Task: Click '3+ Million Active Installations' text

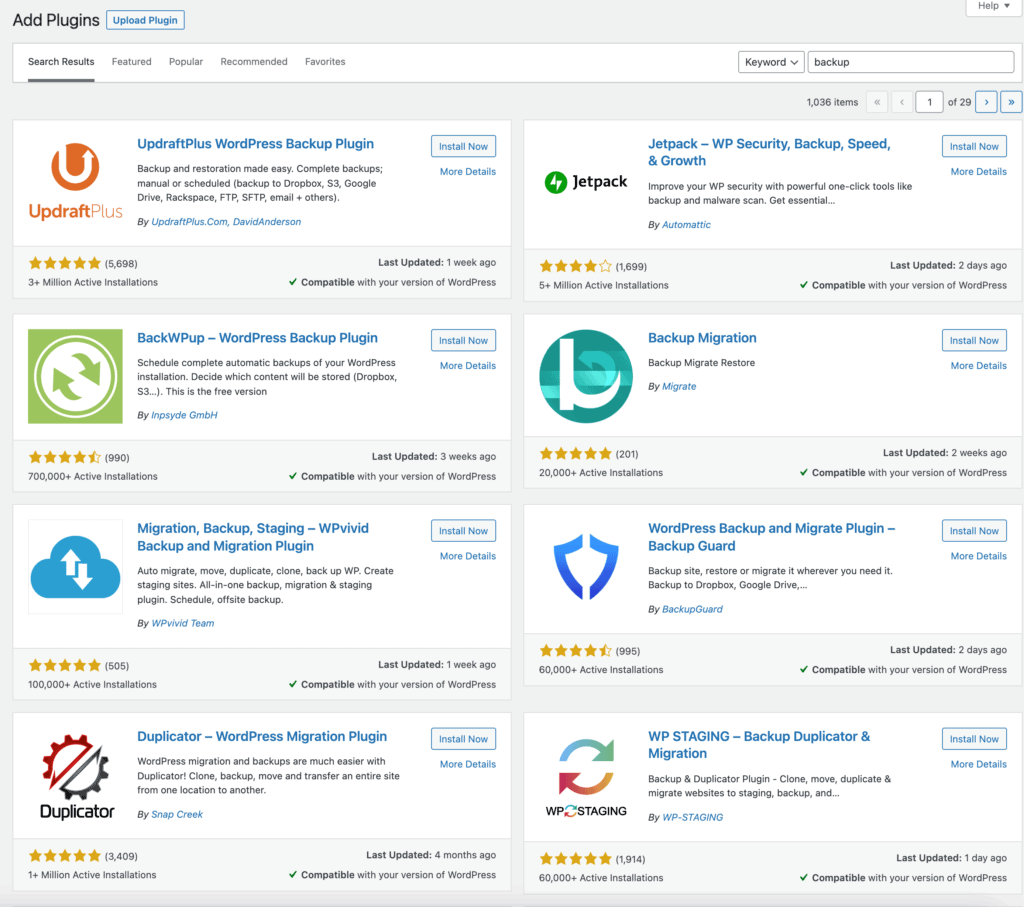Action: click(93, 282)
